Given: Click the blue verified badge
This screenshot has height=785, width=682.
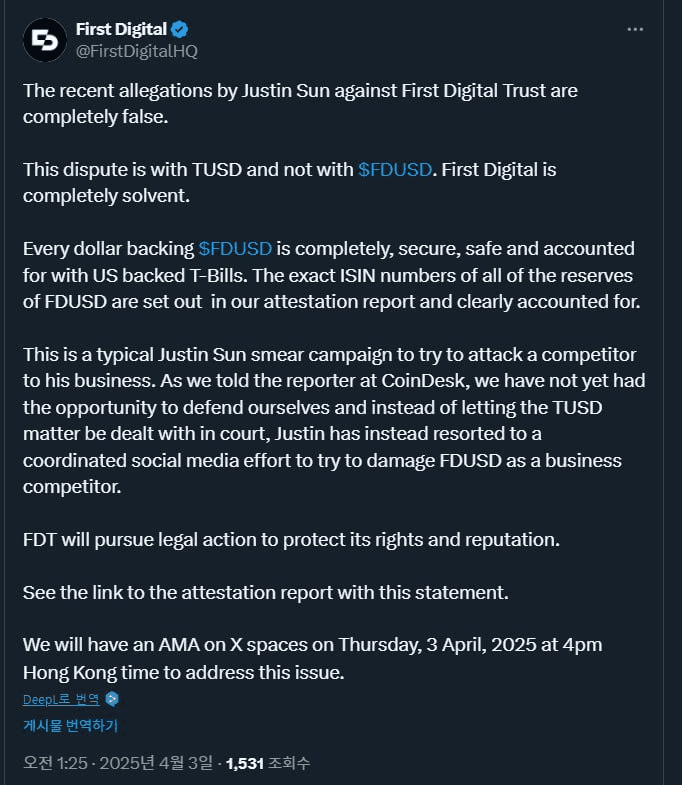Looking at the screenshot, I should tap(179, 30).
